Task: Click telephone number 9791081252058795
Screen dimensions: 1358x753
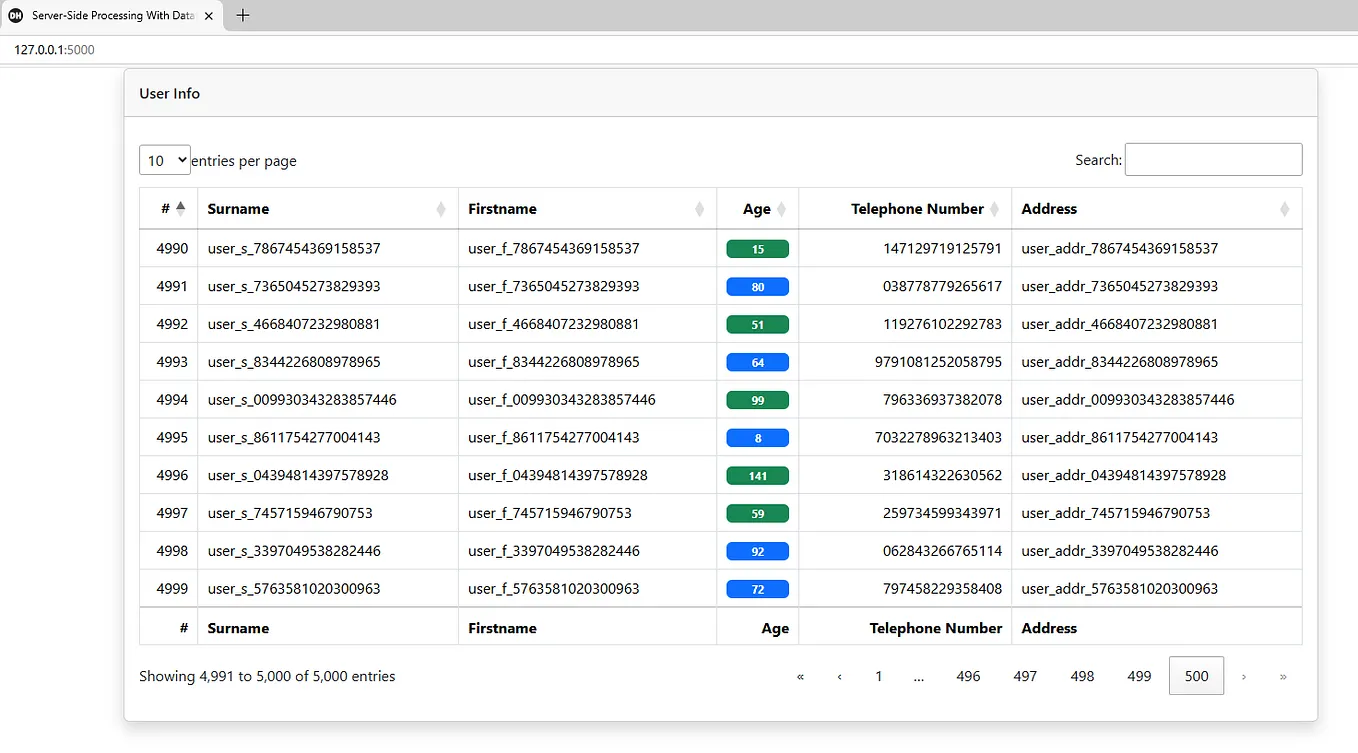Action: coord(938,362)
